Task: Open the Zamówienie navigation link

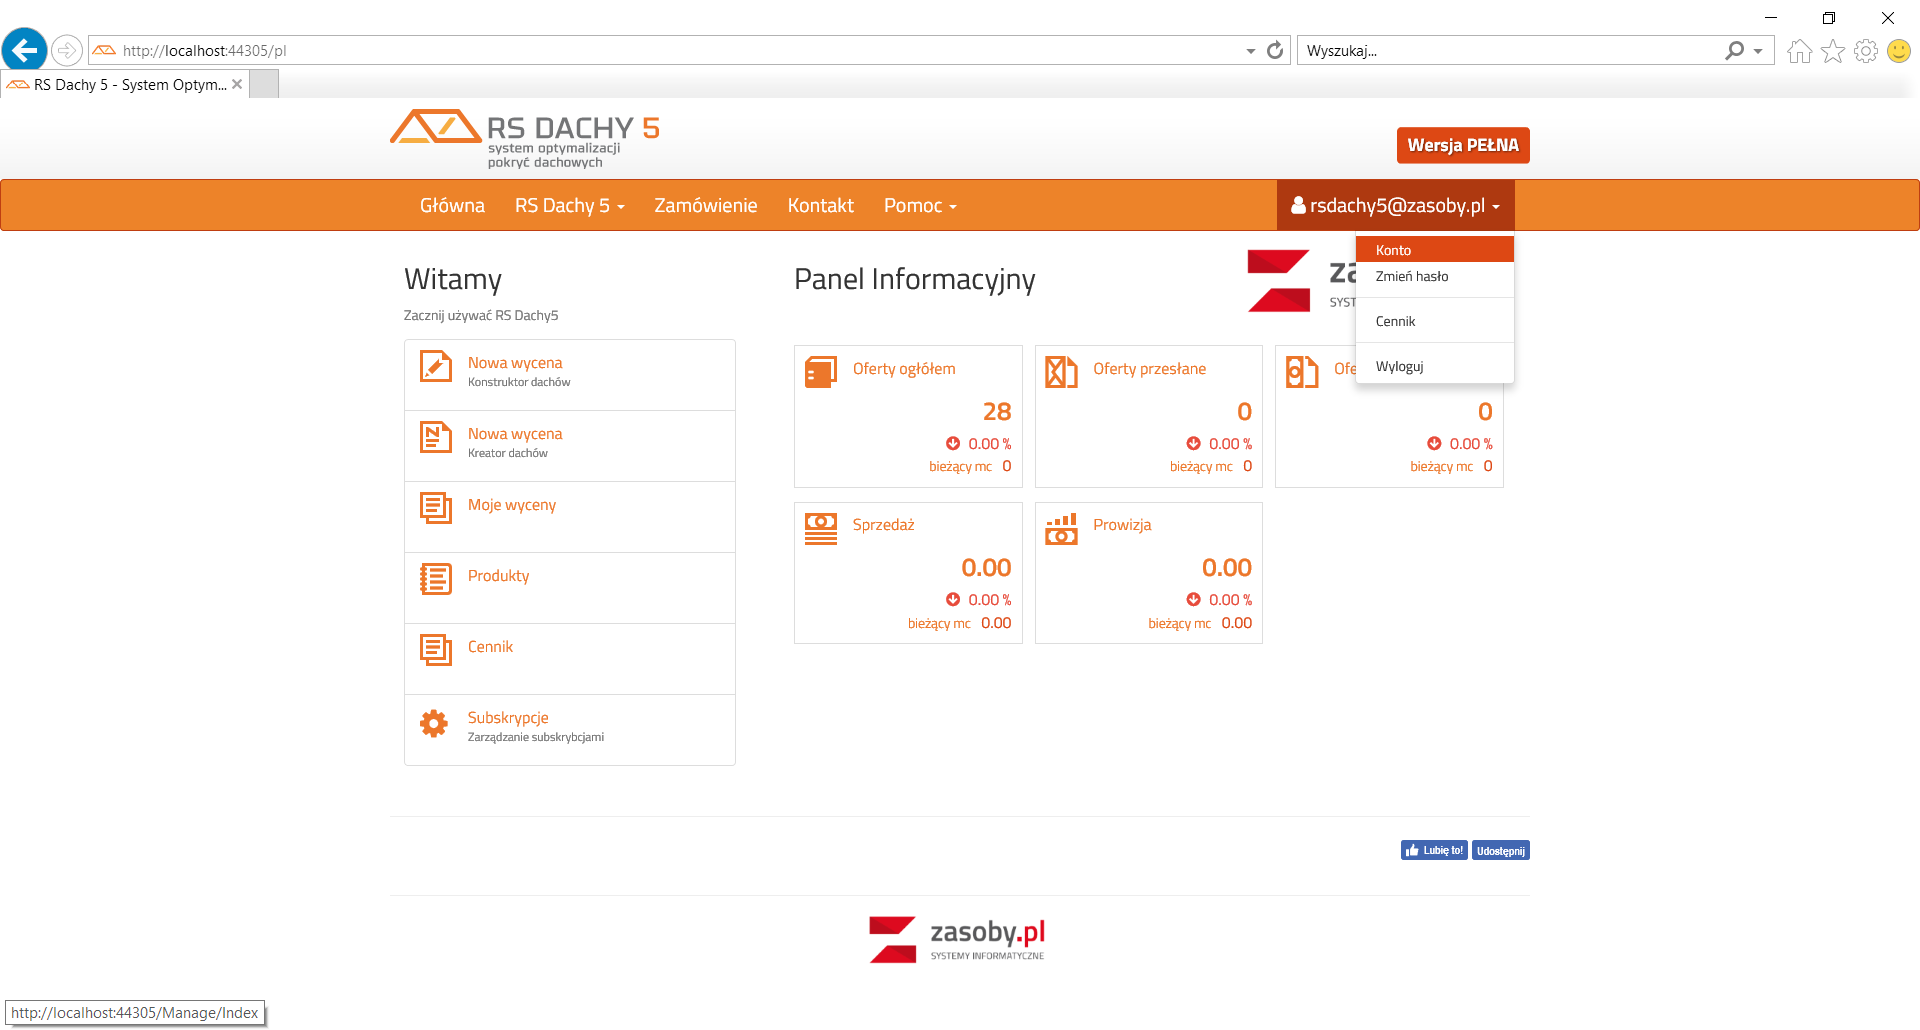Action: [705, 206]
